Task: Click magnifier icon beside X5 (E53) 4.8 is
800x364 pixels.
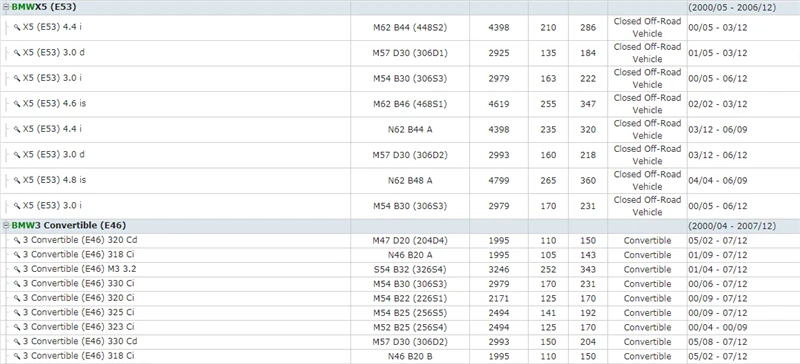Action: click(17, 181)
